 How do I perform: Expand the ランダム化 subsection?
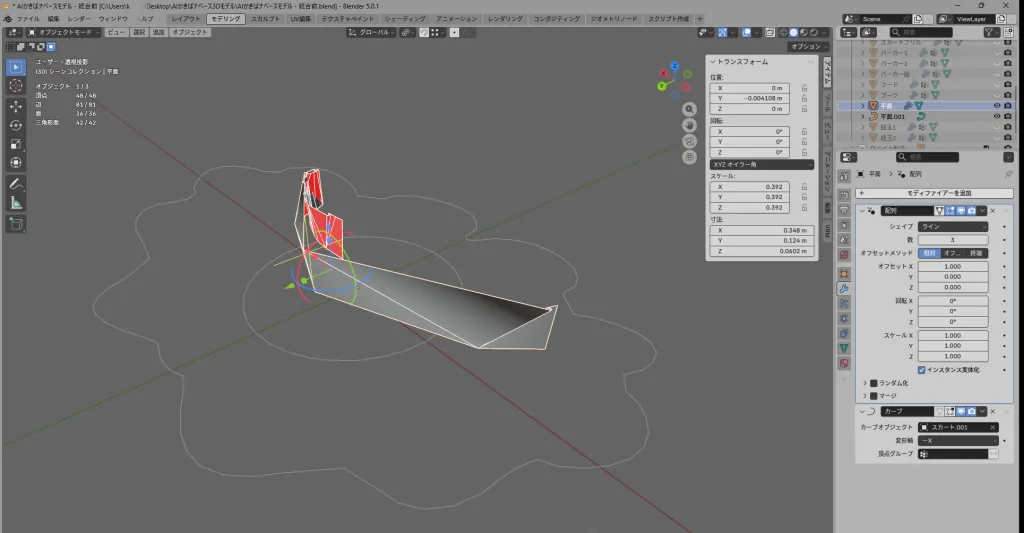tap(865, 383)
